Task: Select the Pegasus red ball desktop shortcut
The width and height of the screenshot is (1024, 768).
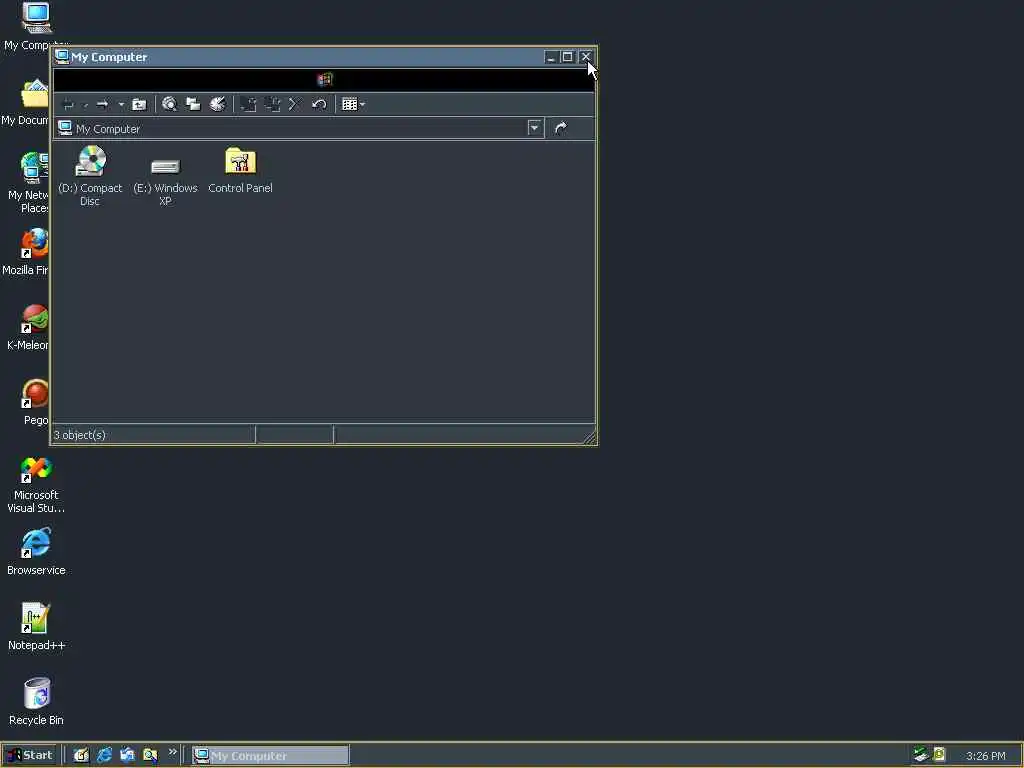Action: 35,402
